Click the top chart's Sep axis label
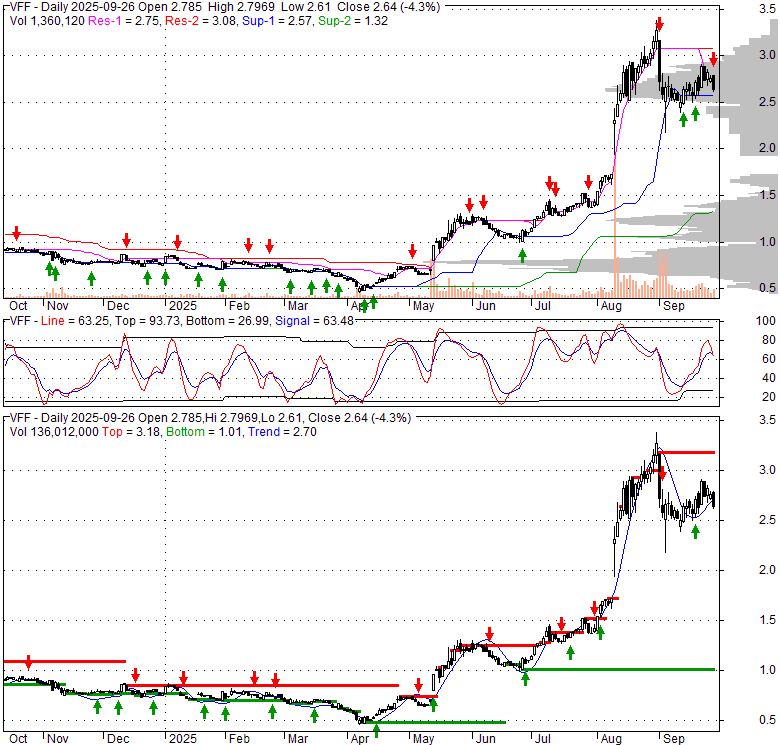 (674, 306)
